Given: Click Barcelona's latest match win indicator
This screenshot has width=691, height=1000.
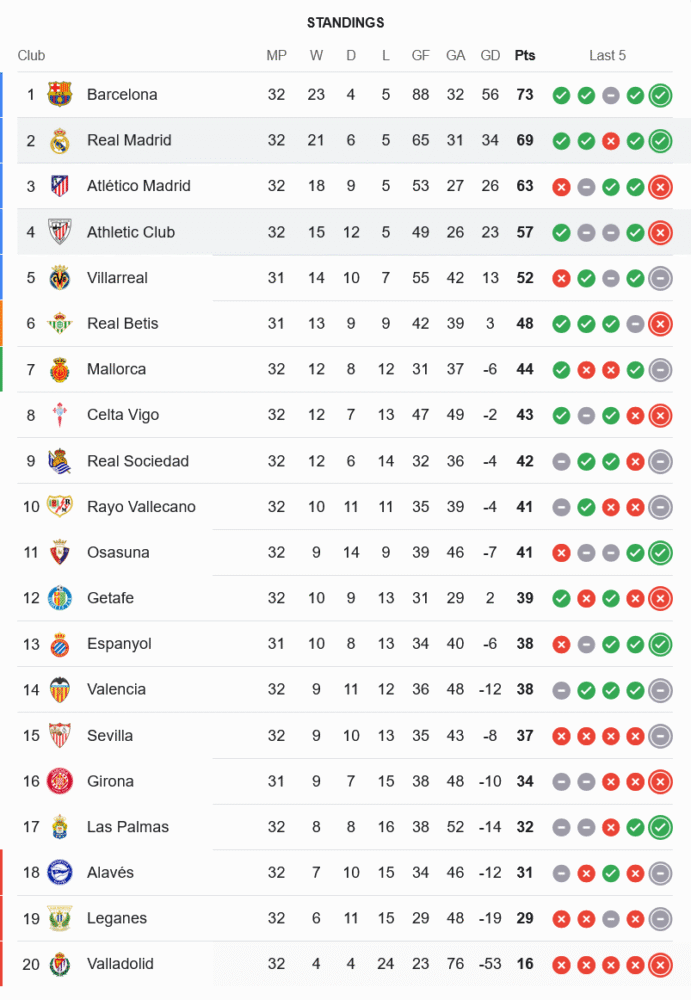Looking at the screenshot, I should (660, 95).
